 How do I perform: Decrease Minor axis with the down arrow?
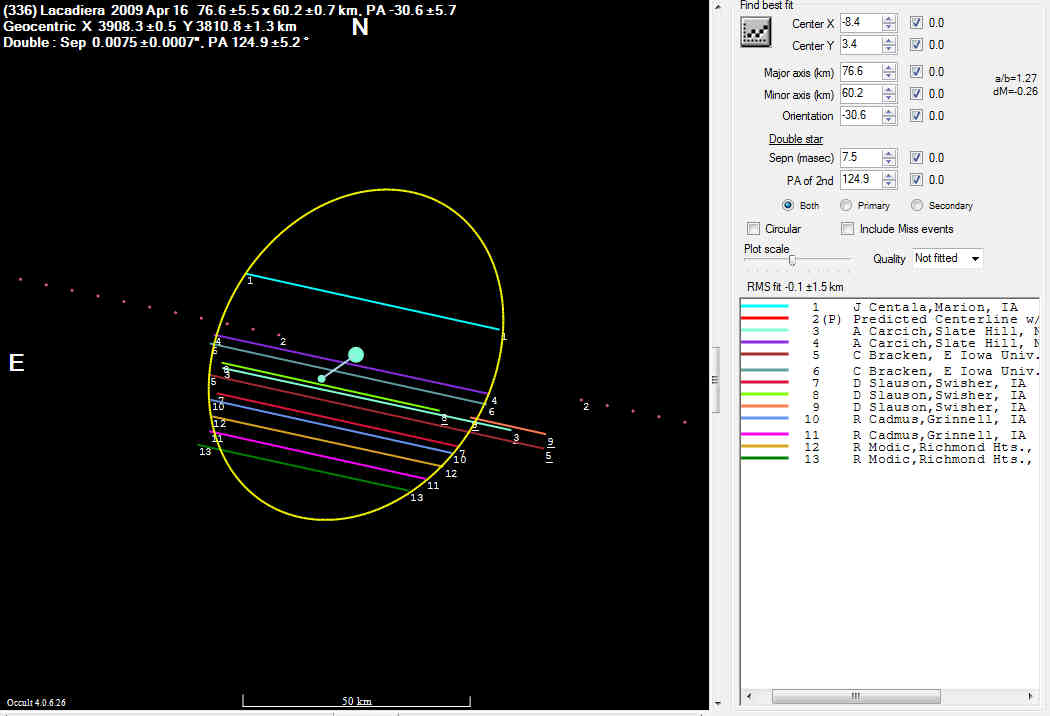click(x=889, y=98)
